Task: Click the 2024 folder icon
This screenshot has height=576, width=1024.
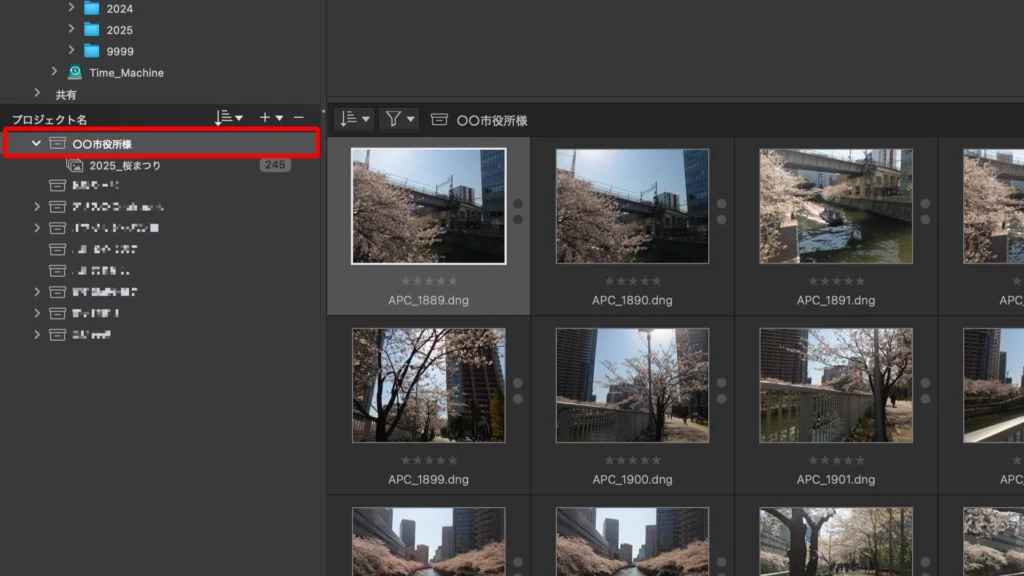Action: [92, 8]
